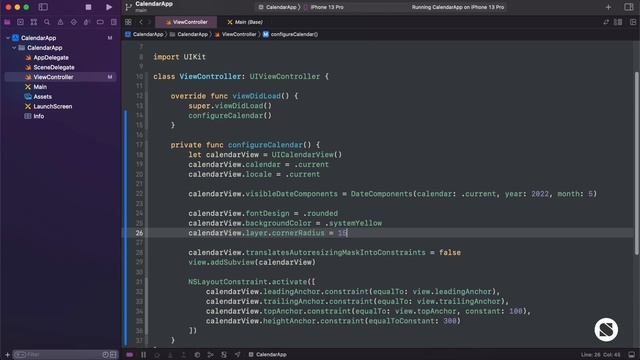The image size is (640, 360).
Task: Toggle source-control status filter
Action: [113, 355]
